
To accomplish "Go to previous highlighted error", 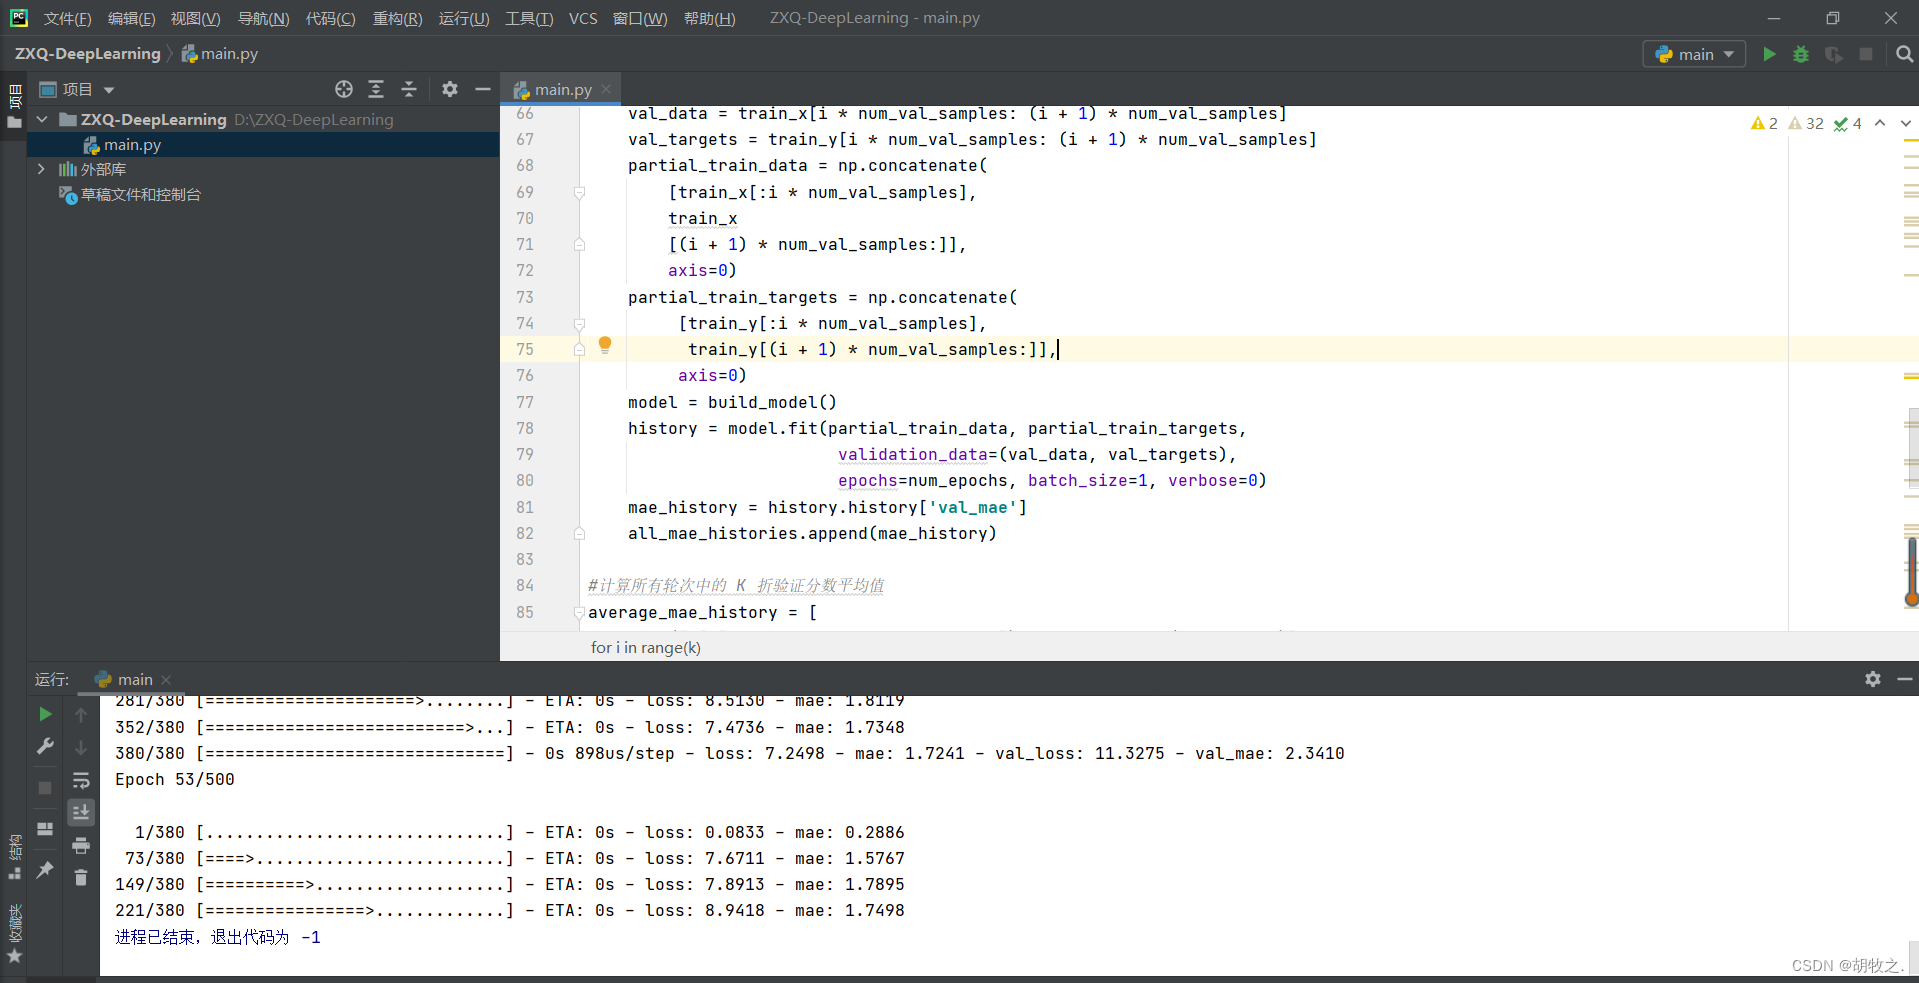I will (x=1880, y=123).
